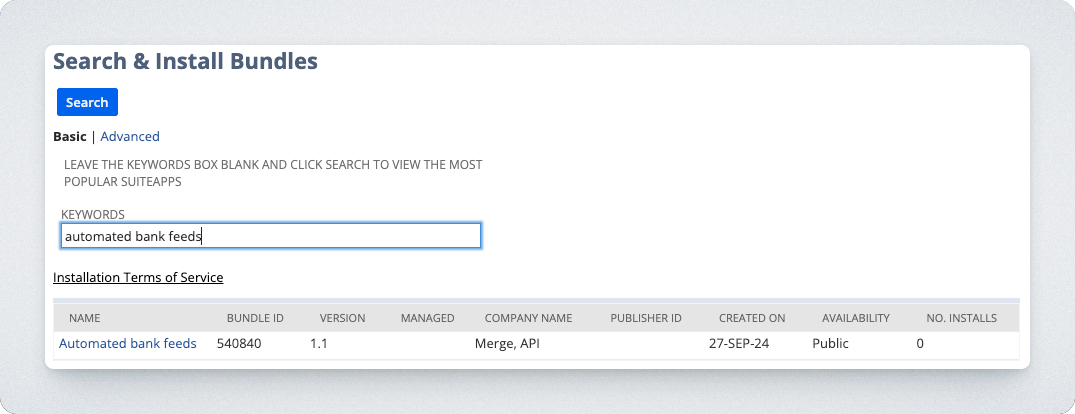Click the Public availability cell

[830, 343]
